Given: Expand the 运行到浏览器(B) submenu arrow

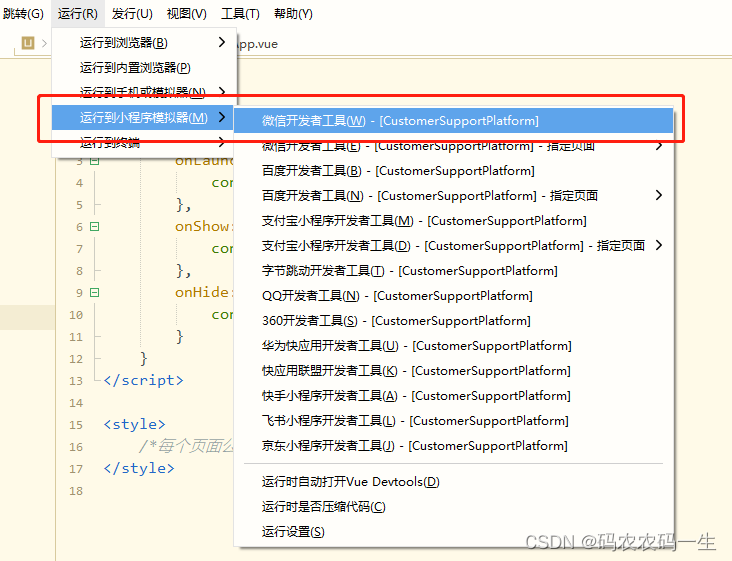Looking at the screenshot, I should pyautogui.click(x=222, y=42).
